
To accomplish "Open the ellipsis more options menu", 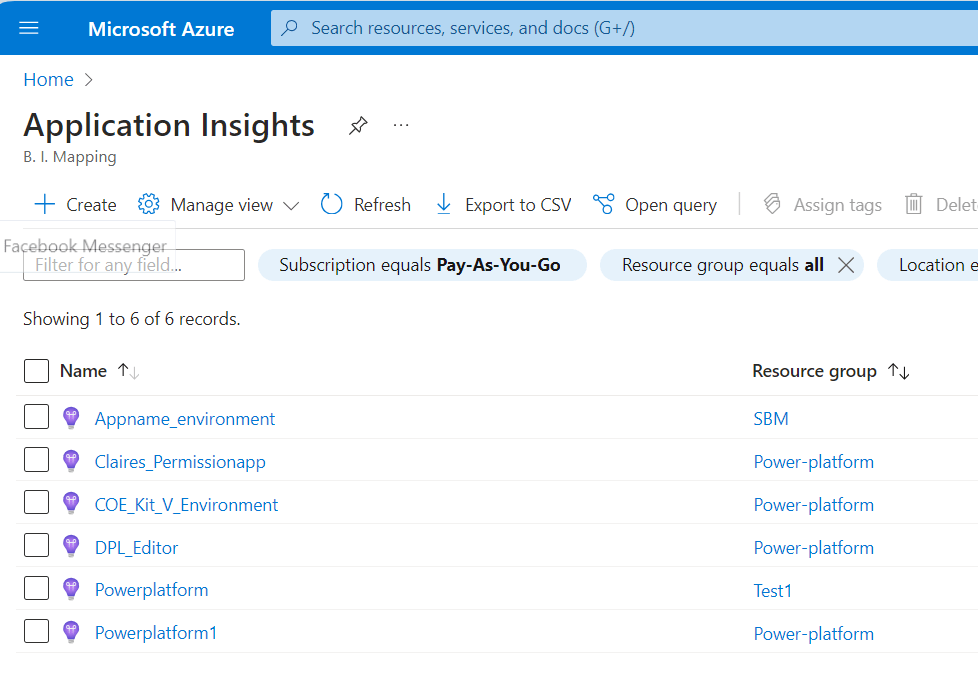I will click(401, 126).
